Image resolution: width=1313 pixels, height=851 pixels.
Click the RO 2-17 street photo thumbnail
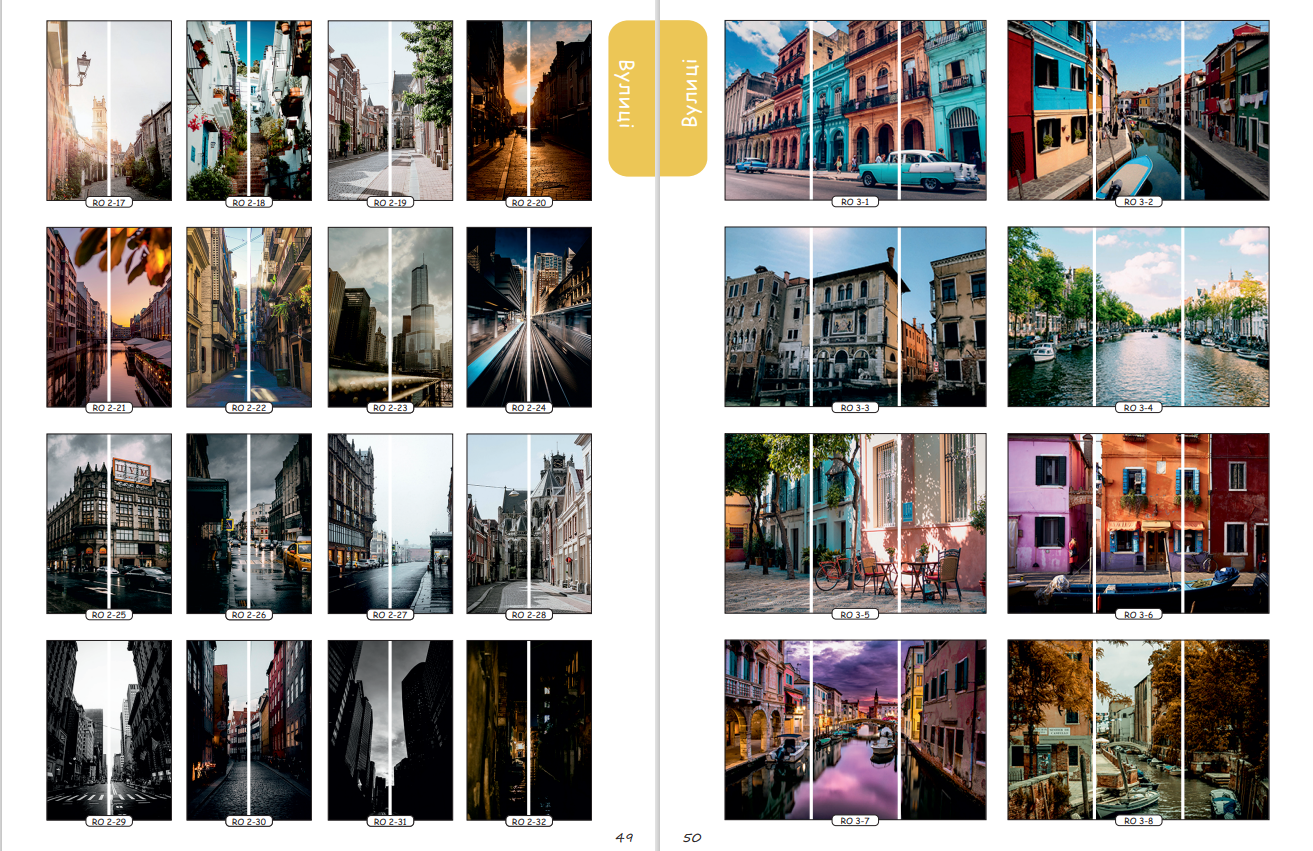tap(109, 110)
